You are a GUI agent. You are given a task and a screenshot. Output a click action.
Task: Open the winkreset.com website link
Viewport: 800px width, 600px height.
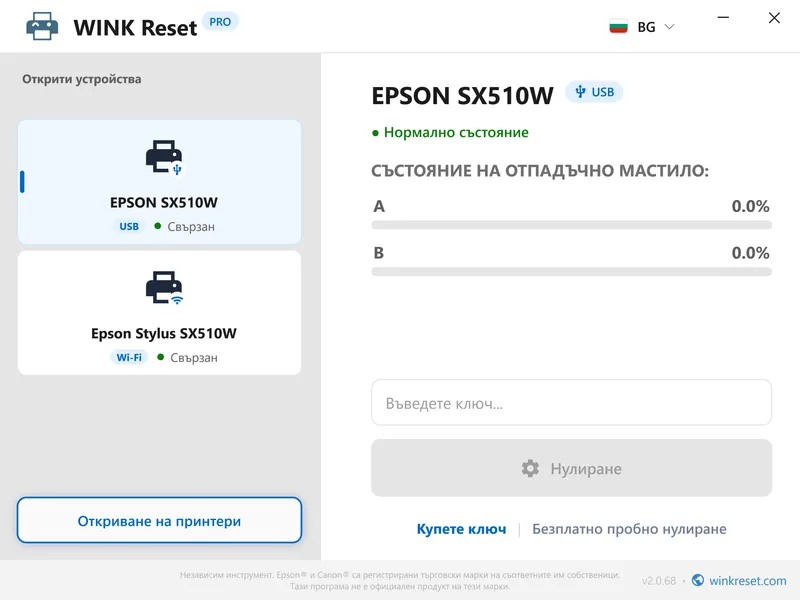coord(747,581)
